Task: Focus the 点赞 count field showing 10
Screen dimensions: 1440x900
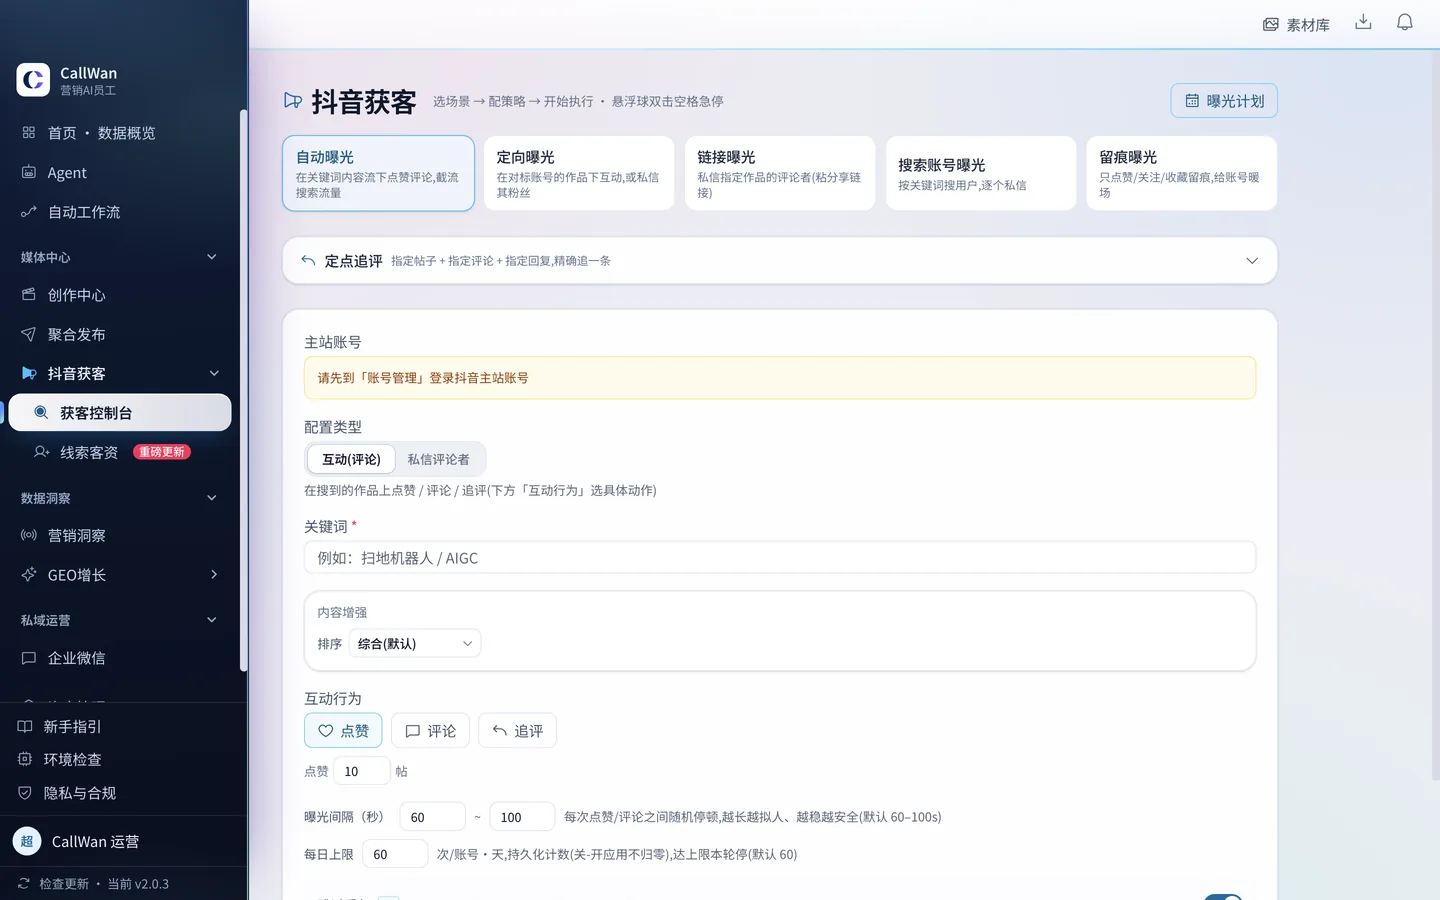Action: click(362, 771)
